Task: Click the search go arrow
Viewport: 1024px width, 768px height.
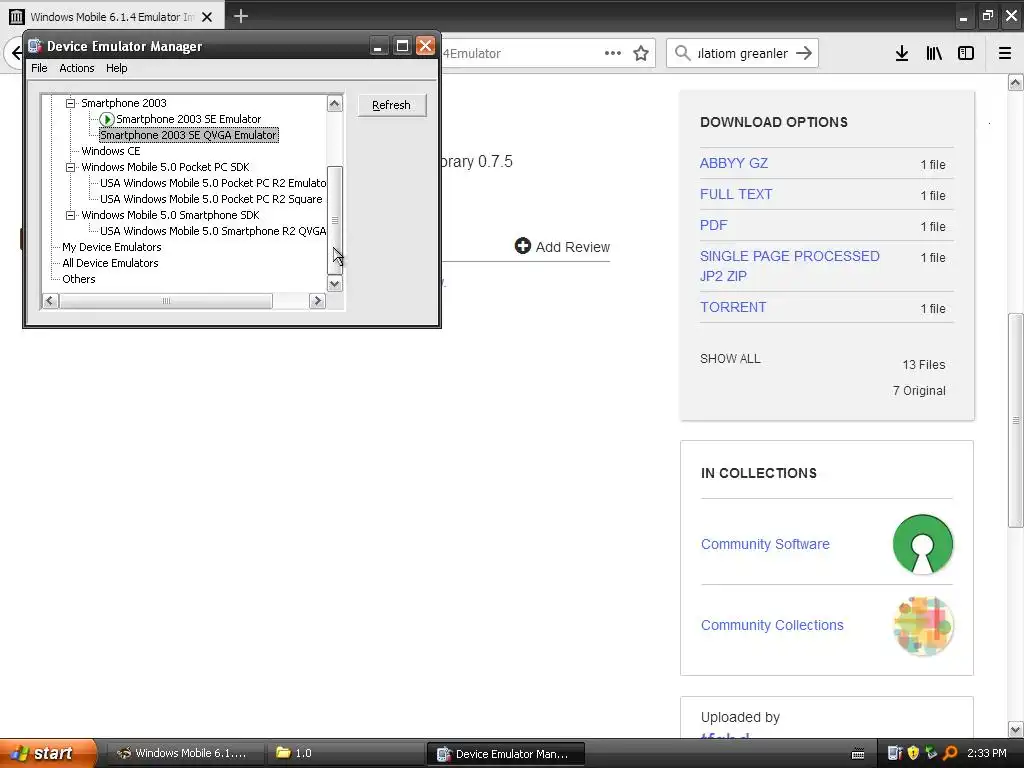Action: pyautogui.click(x=804, y=53)
